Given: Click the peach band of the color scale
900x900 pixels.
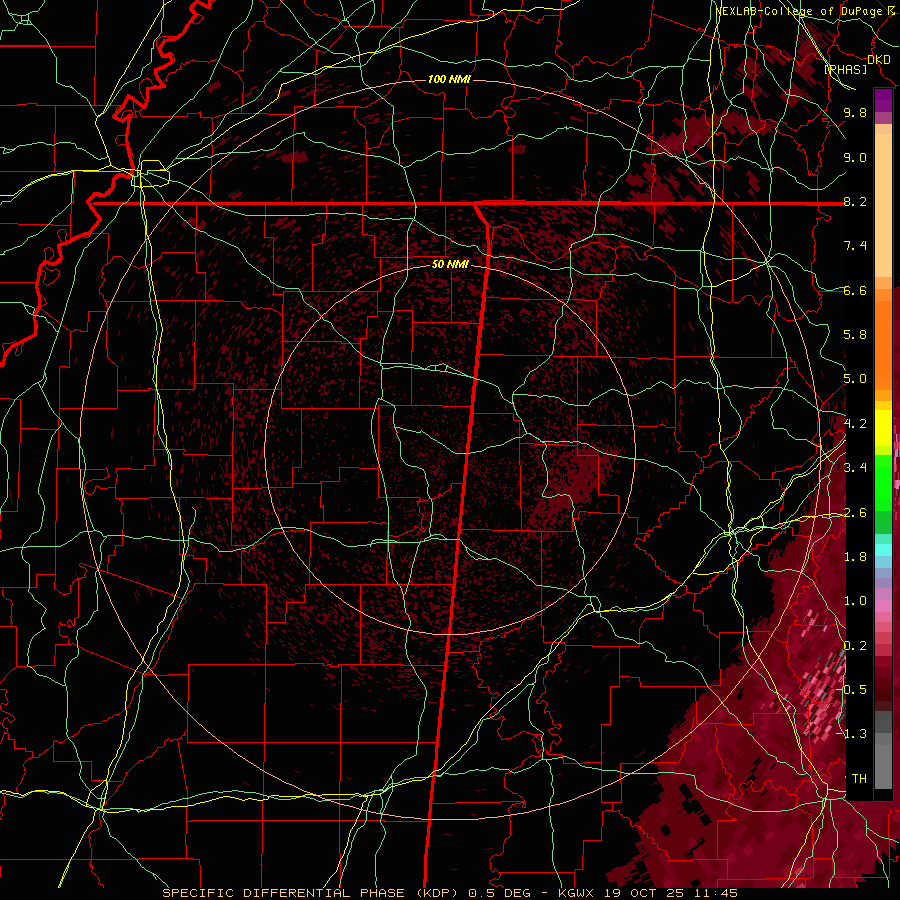Looking at the screenshot, I should coord(883,205).
